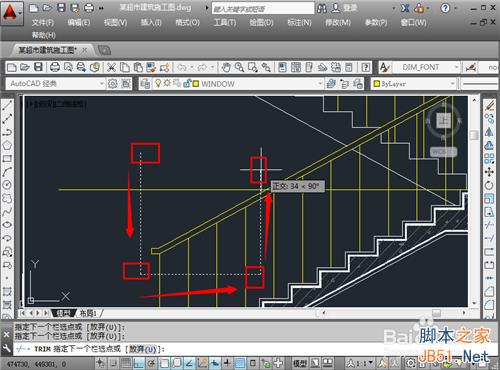Toggle Grid Display in status bar
This screenshot has width=500, height=370.
[126, 363]
